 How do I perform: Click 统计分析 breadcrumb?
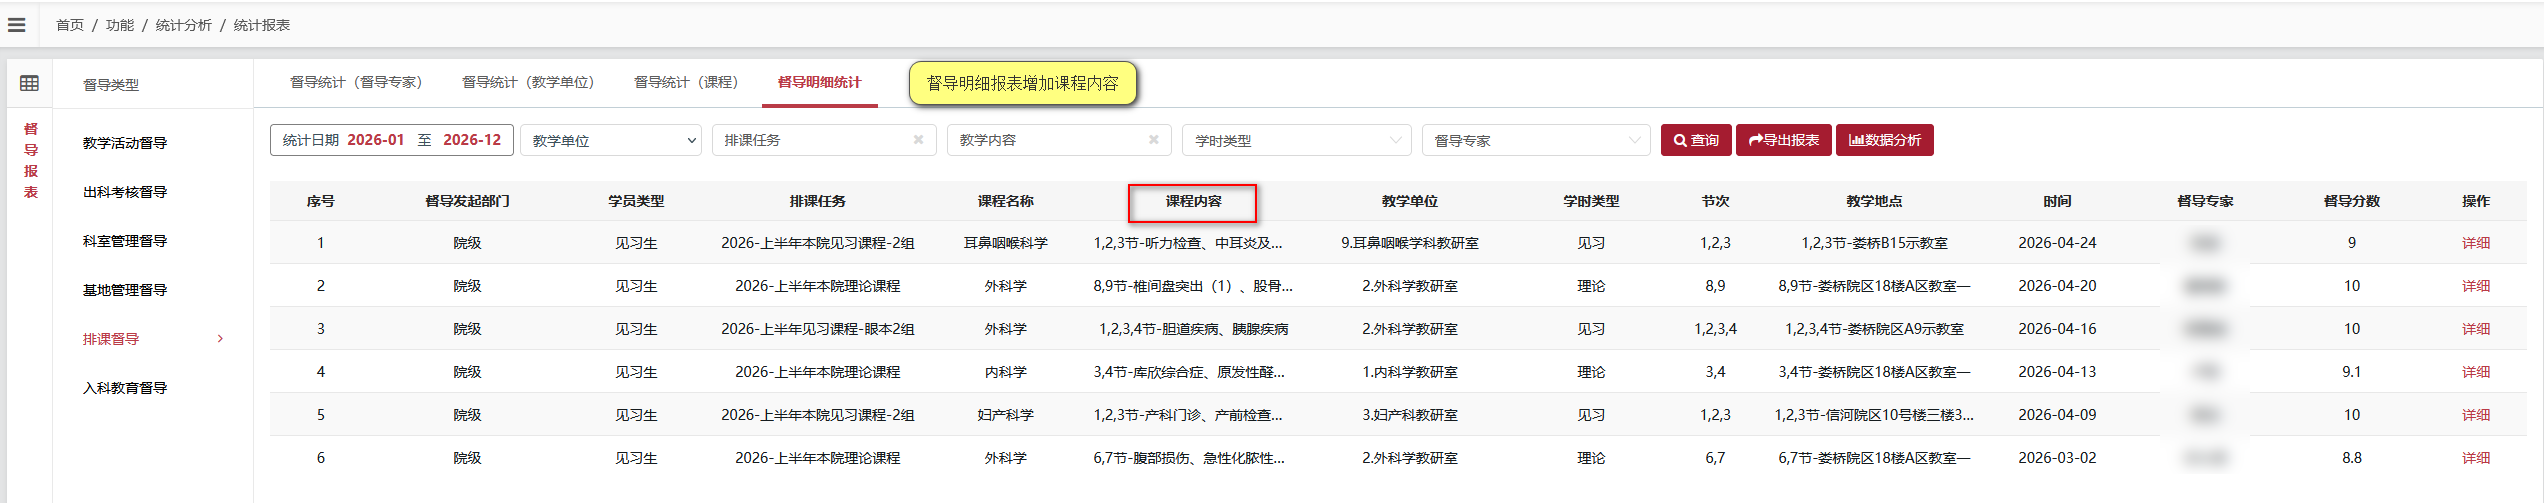tap(184, 25)
